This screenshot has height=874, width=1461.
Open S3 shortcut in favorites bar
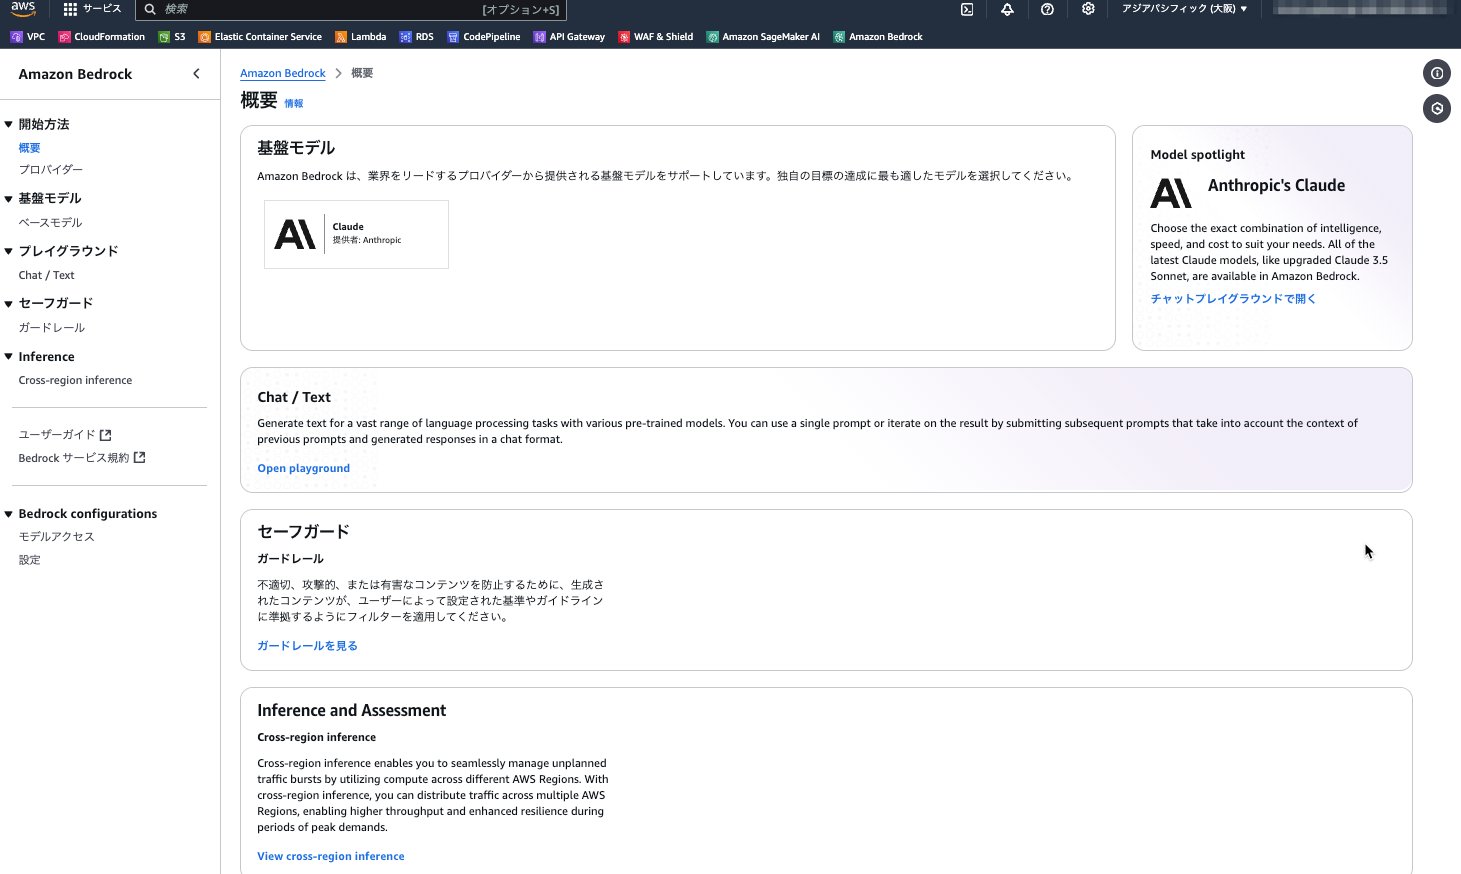point(172,37)
